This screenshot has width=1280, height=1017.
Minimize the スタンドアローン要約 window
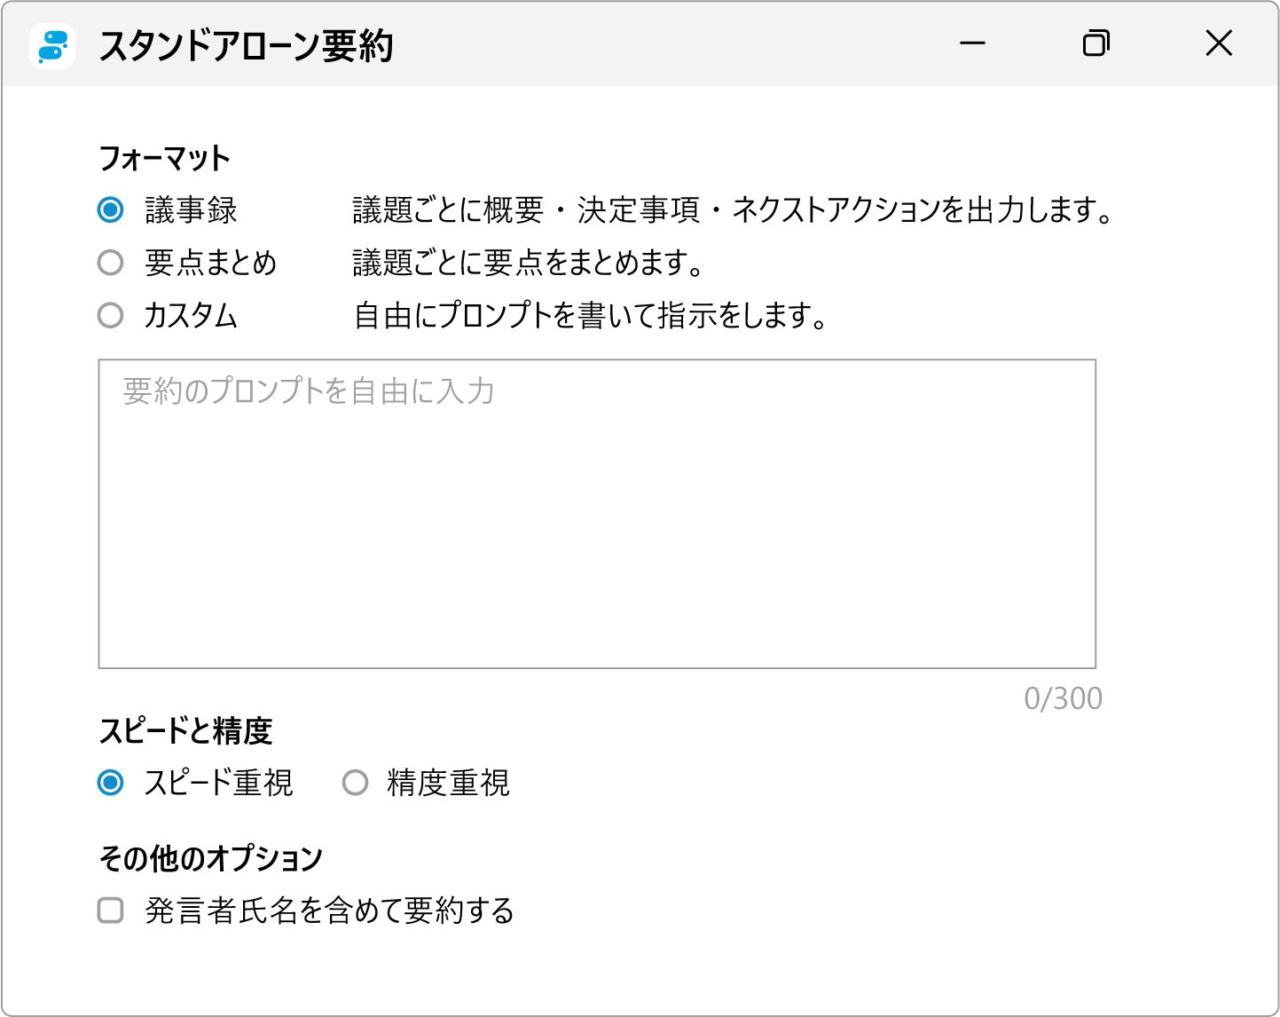972,44
